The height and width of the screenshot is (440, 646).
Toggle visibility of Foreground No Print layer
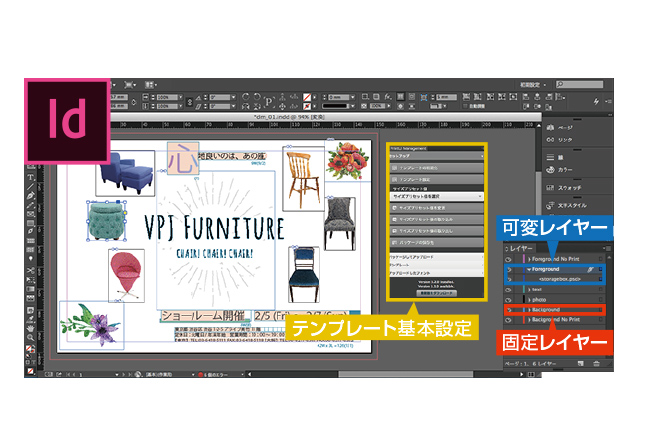pos(508,259)
